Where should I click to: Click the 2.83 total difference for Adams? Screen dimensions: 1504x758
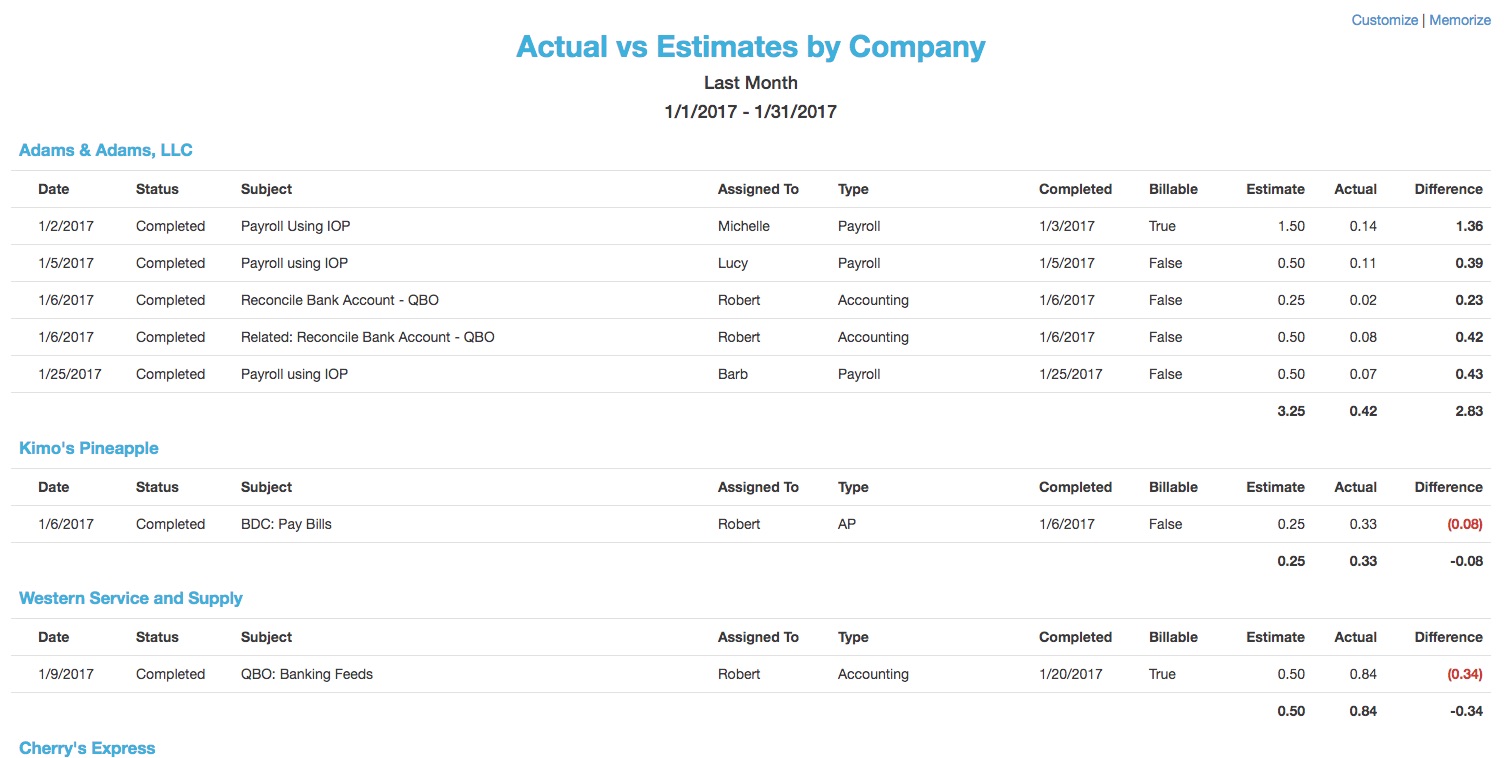coord(1469,411)
